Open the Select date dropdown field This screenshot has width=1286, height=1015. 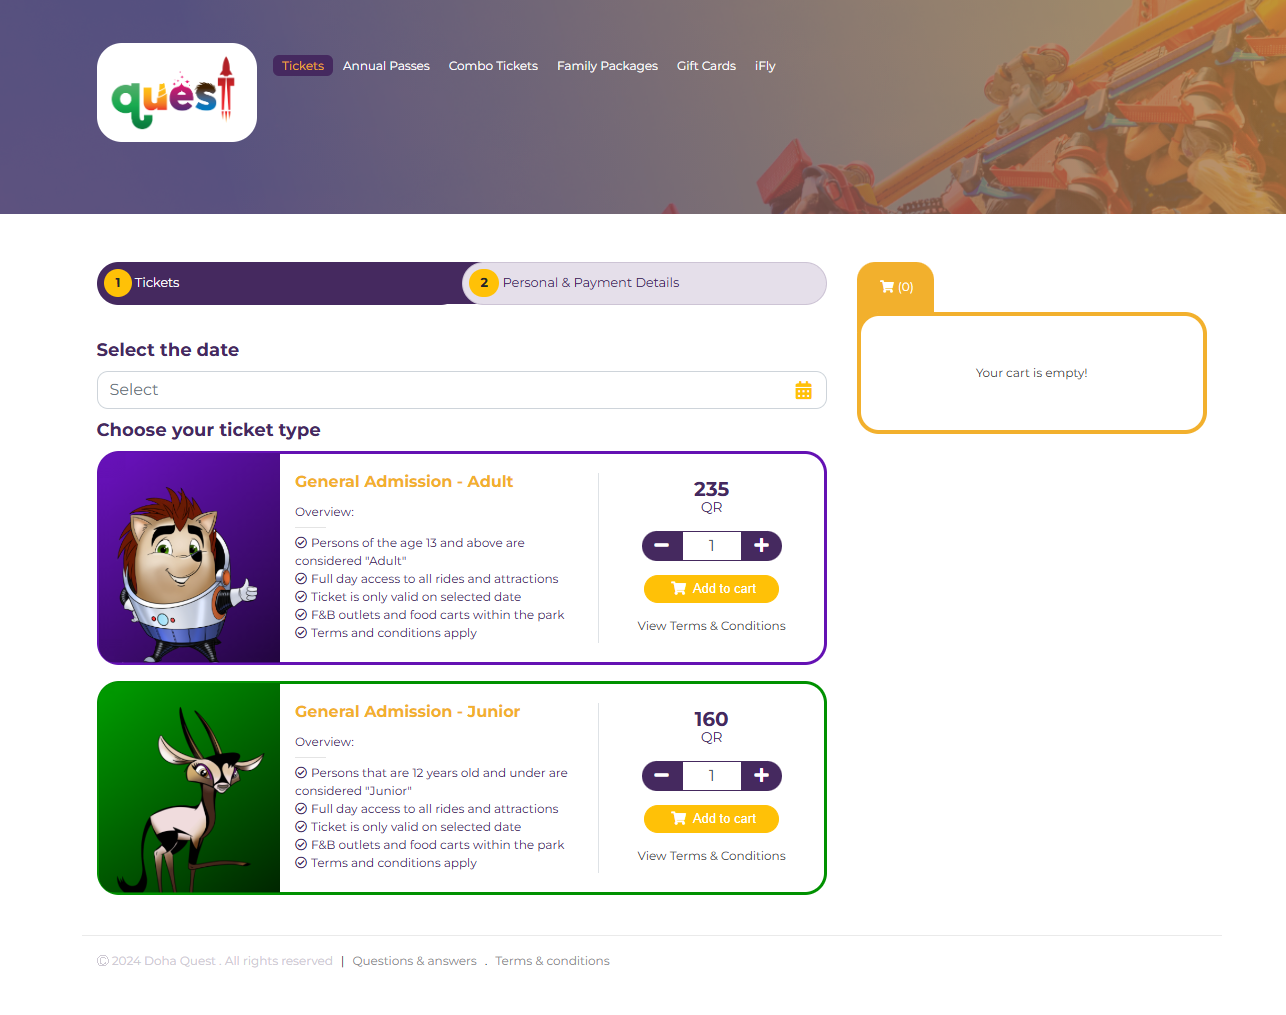462,390
